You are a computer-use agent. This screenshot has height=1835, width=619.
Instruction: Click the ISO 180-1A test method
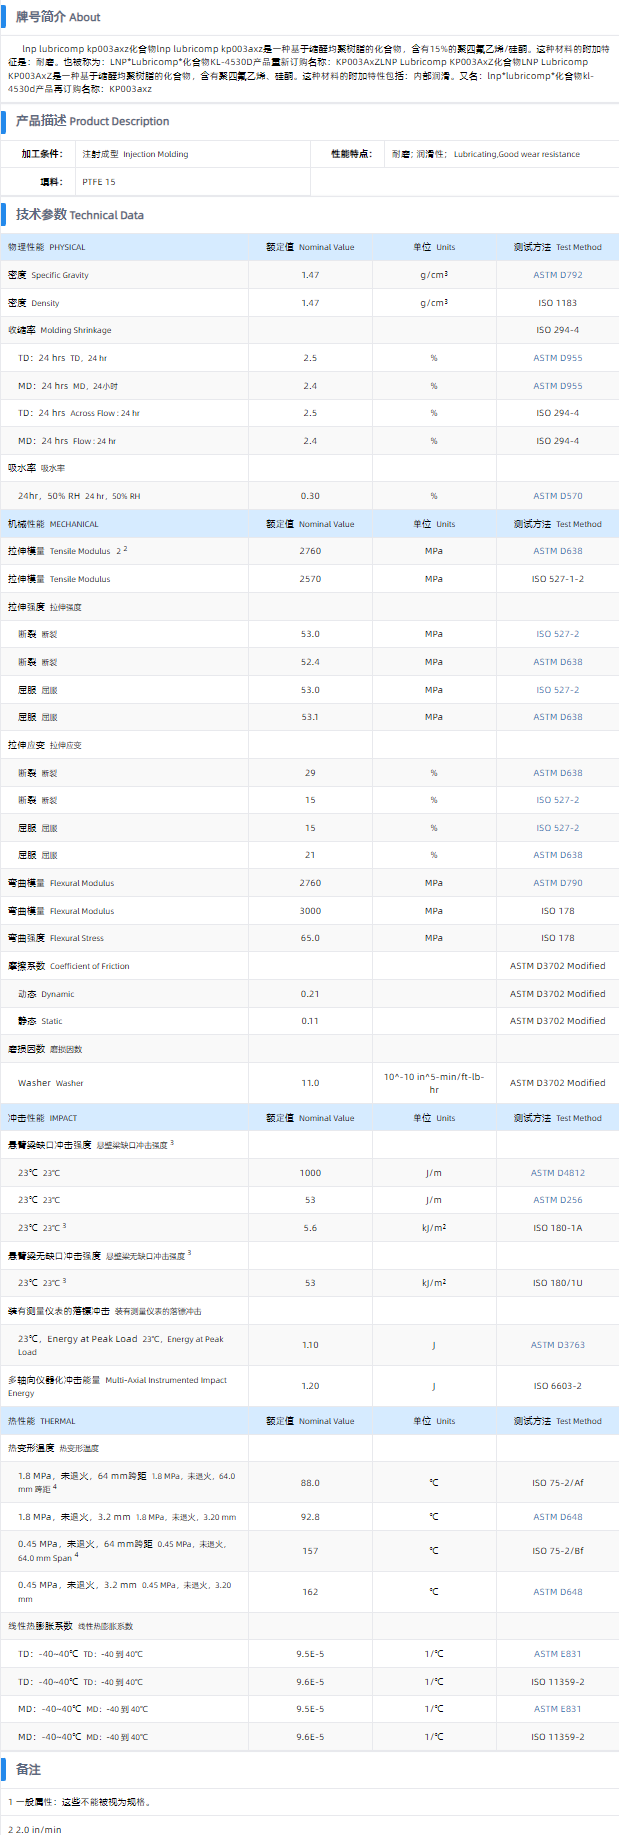(557, 1228)
